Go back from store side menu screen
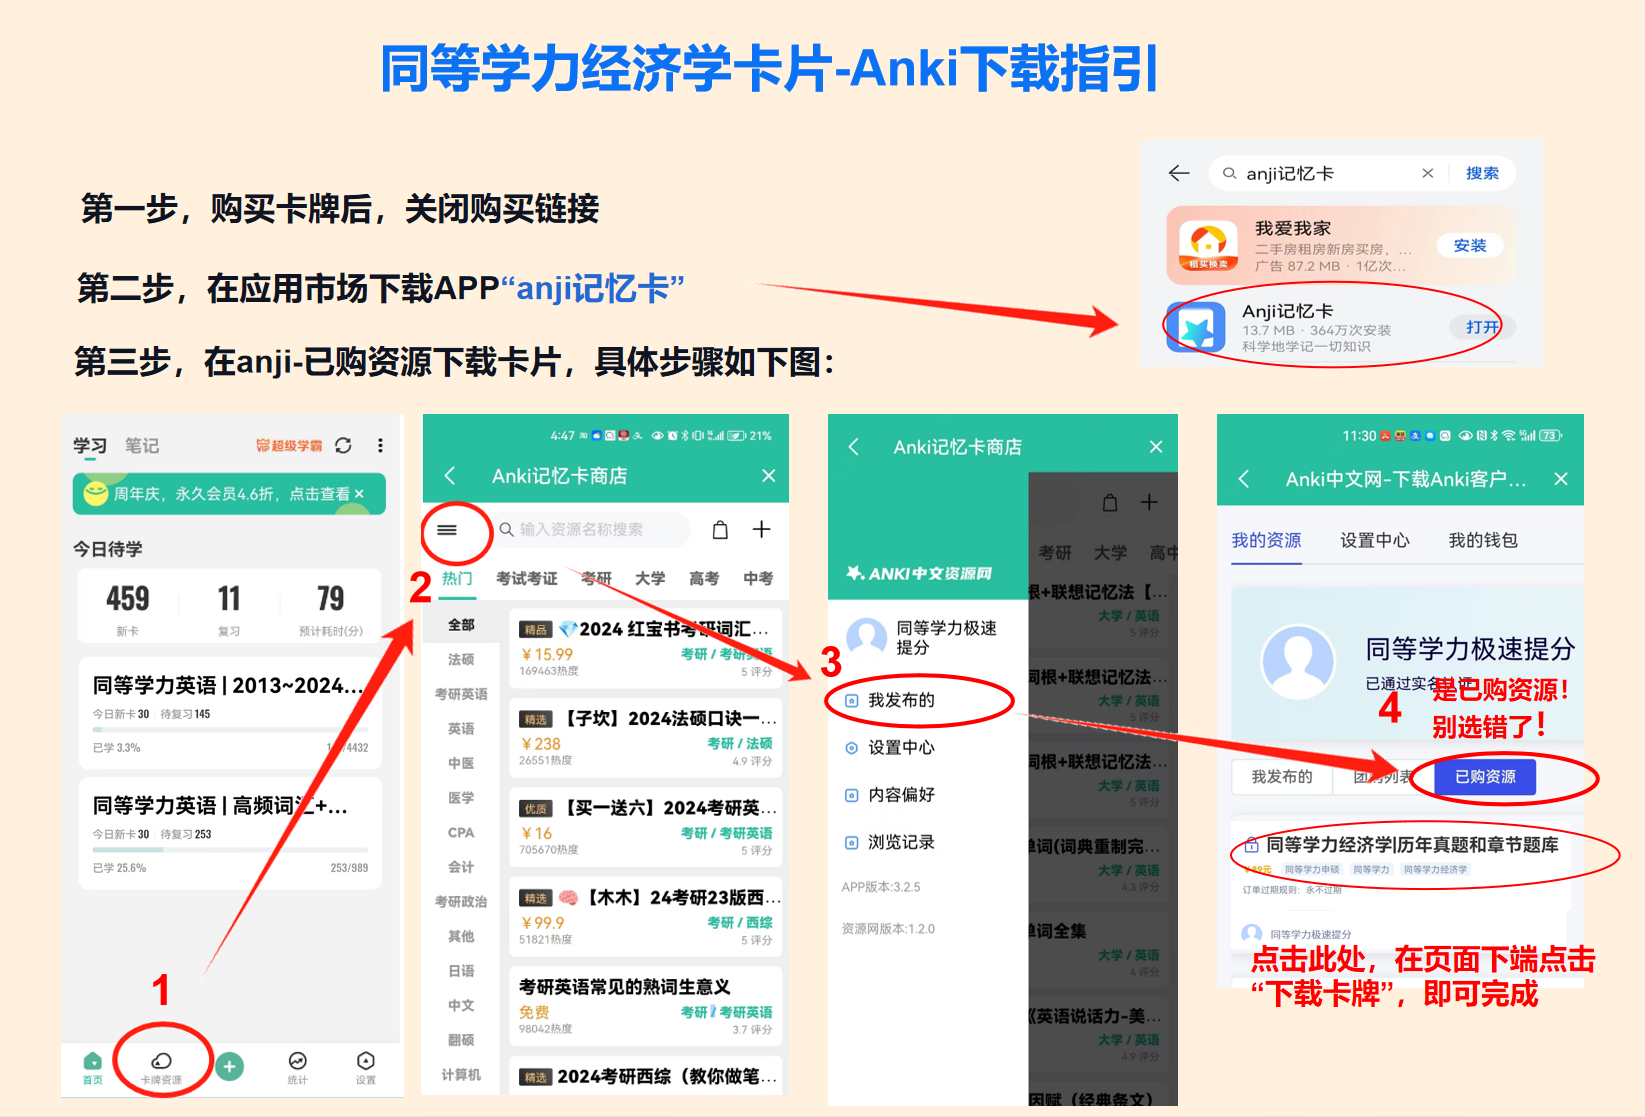This screenshot has width=1645, height=1117. coord(854,447)
